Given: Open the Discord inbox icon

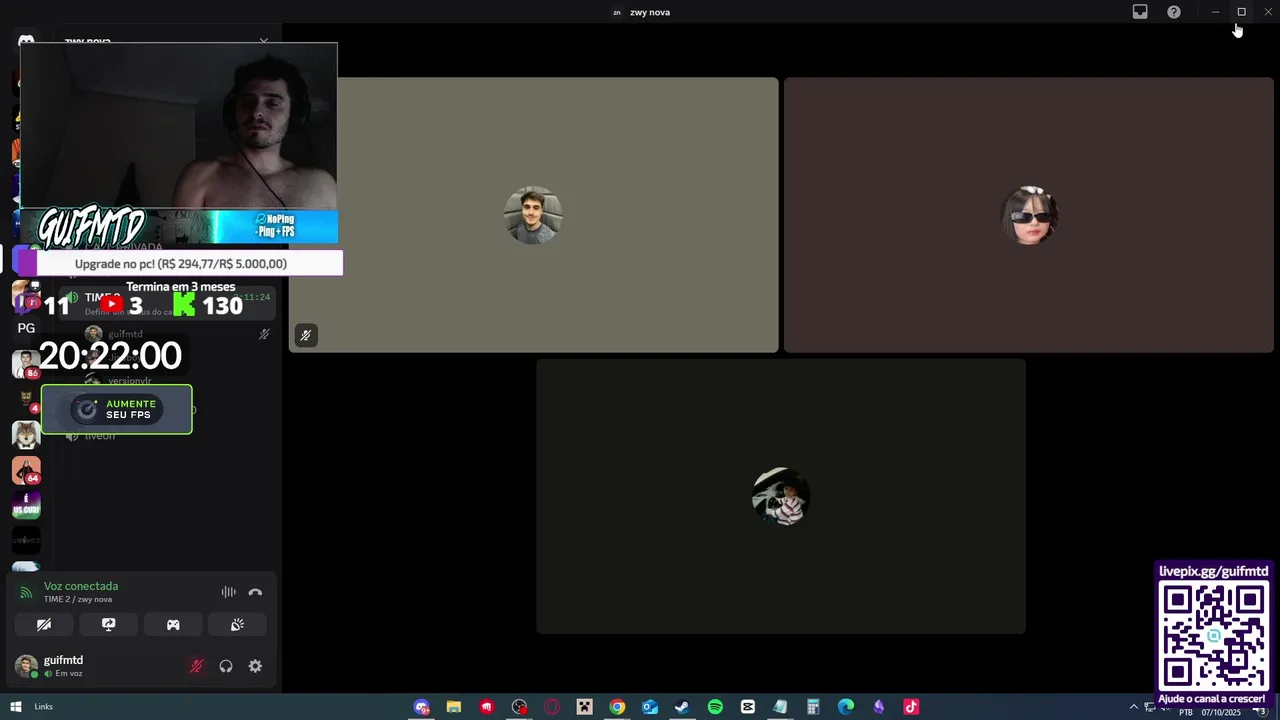Looking at the screenshot, I should [1140, 12].
